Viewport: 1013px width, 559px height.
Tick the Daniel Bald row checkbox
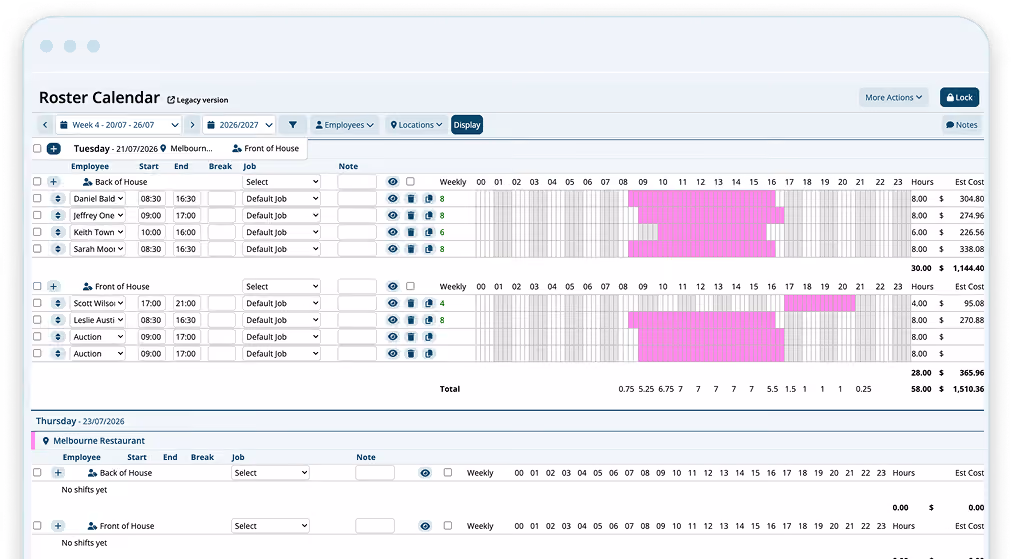[37, 198]
